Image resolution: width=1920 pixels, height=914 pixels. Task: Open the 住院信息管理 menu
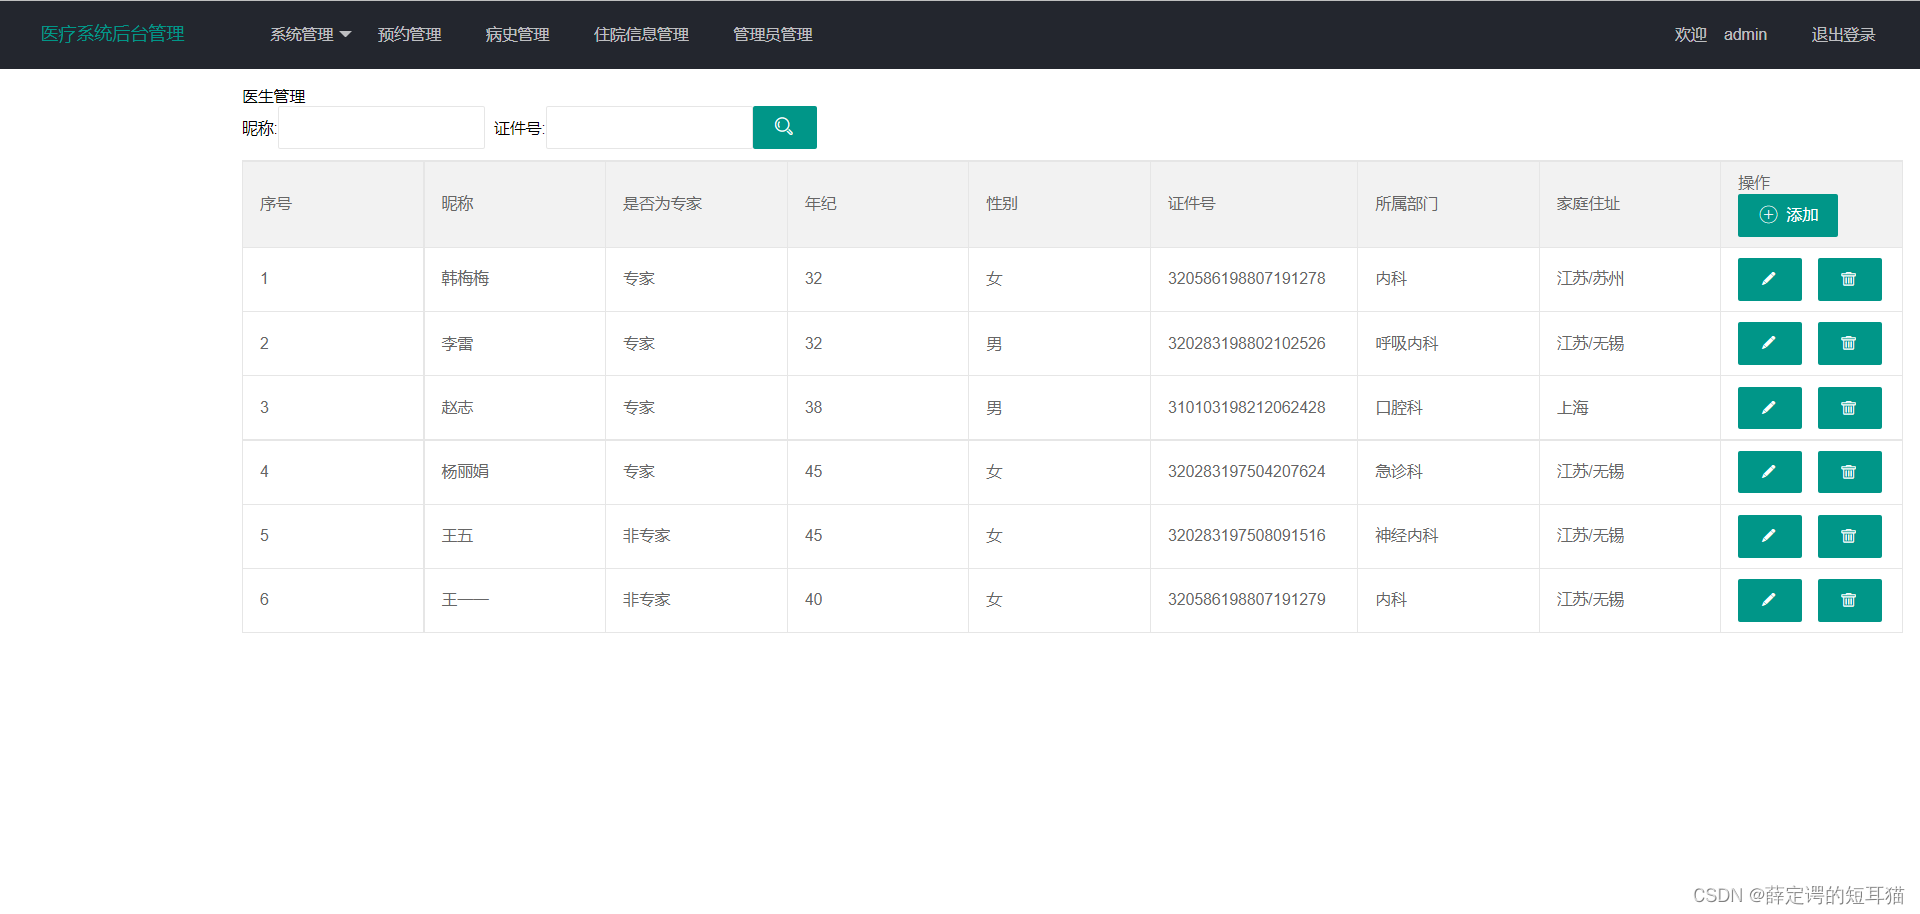(641, 34)
